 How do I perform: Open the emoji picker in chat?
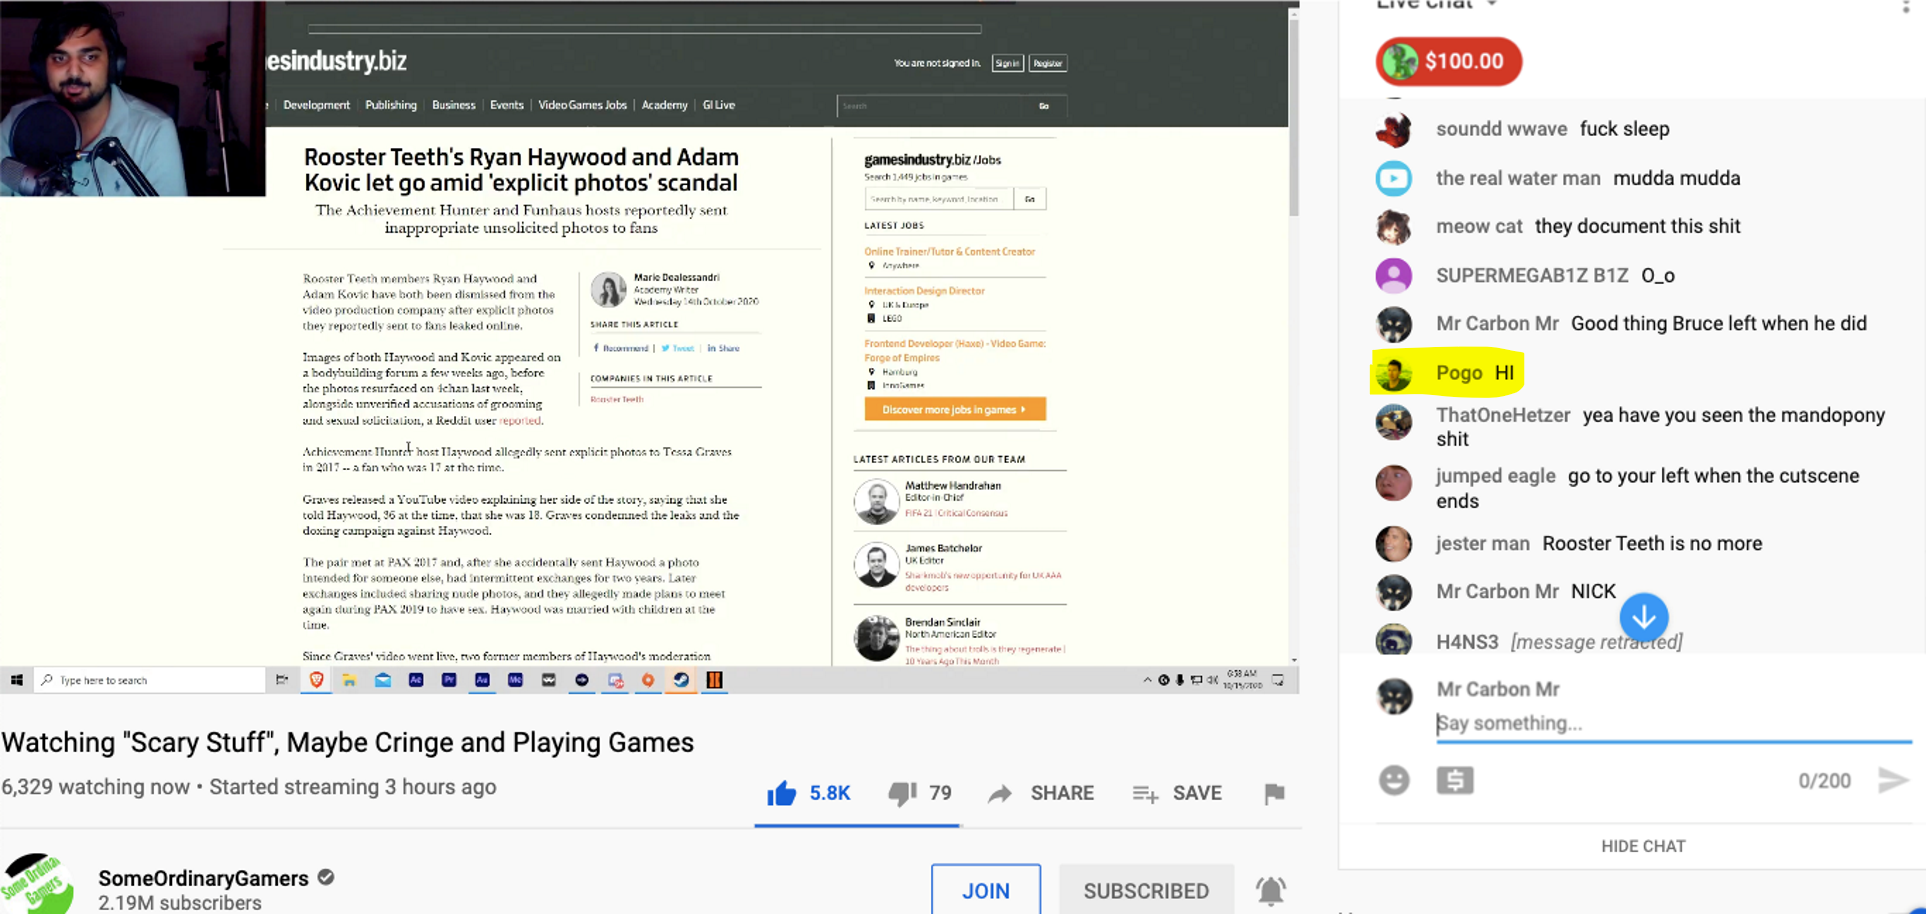click(1394, 780)
